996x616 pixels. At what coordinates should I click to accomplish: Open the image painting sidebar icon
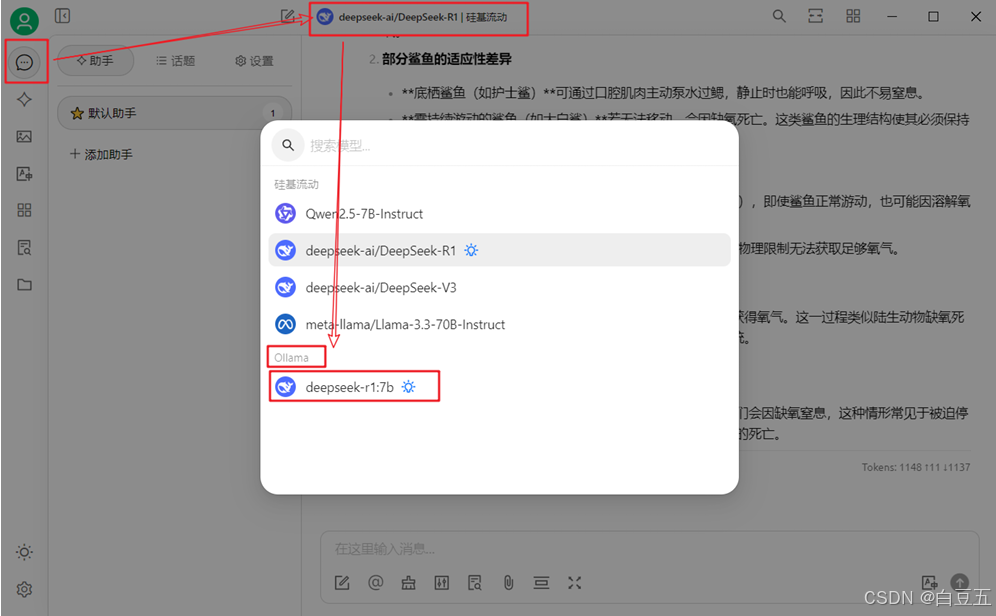click(24, 137)
